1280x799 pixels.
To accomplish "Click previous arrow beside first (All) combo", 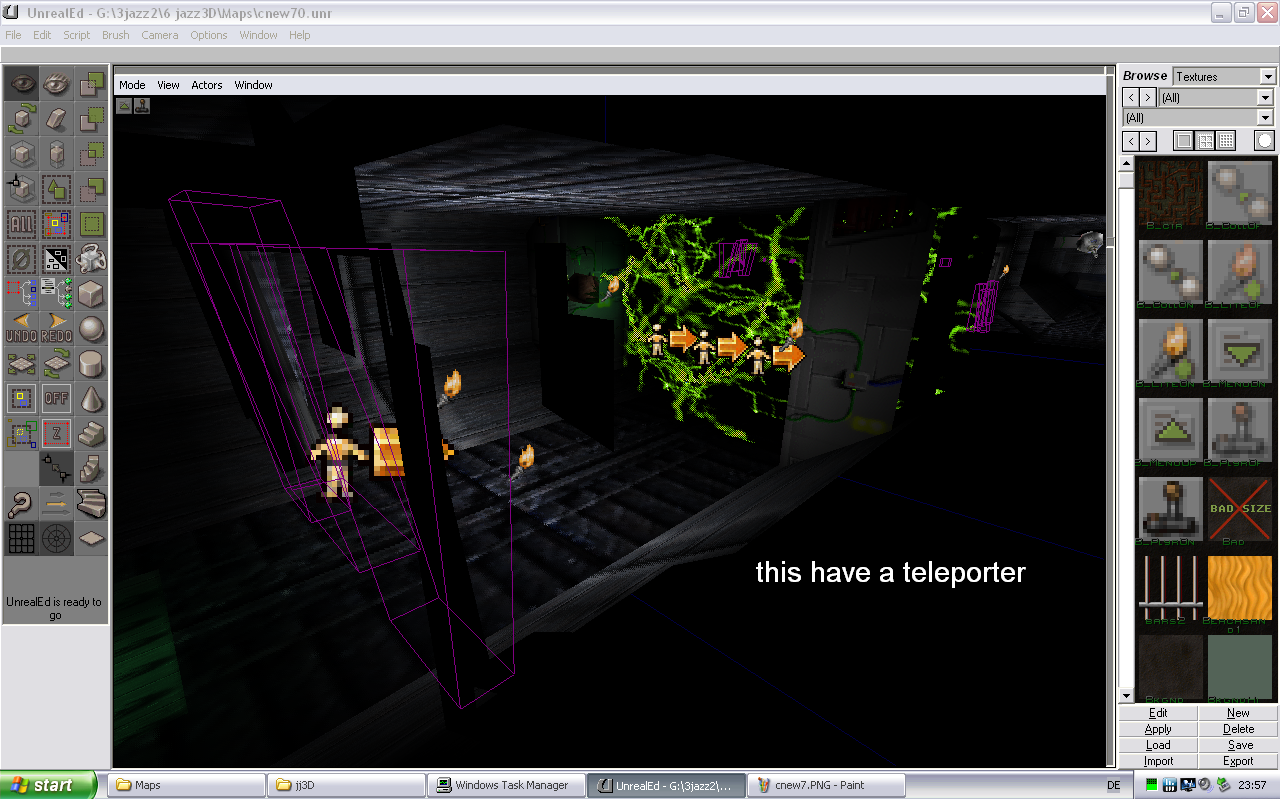I will [x=1131, y=97].
